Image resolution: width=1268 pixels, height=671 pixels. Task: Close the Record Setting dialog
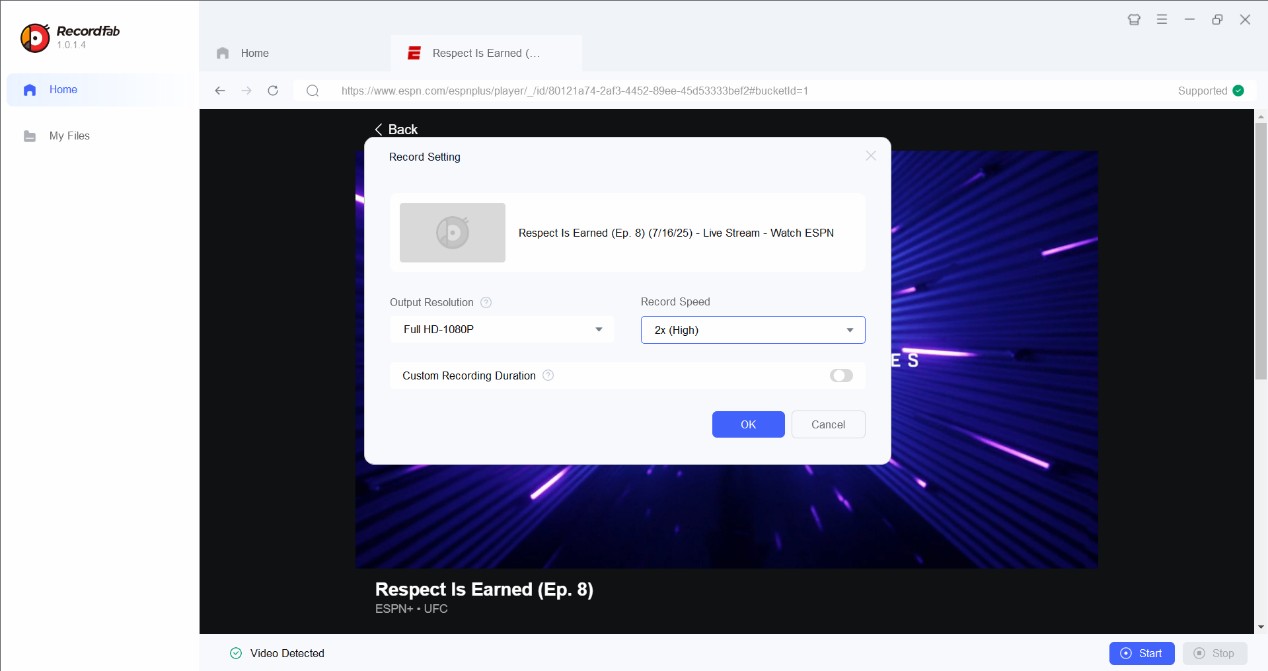tap(871, 155)
